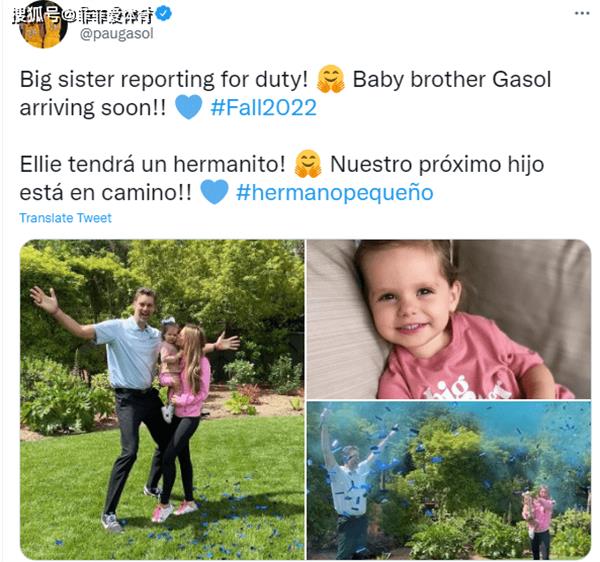The height and width of the screenshot is (562, 600).
Task: Open the blue confetti reveal photo
Action: click(x=449, y=481)
